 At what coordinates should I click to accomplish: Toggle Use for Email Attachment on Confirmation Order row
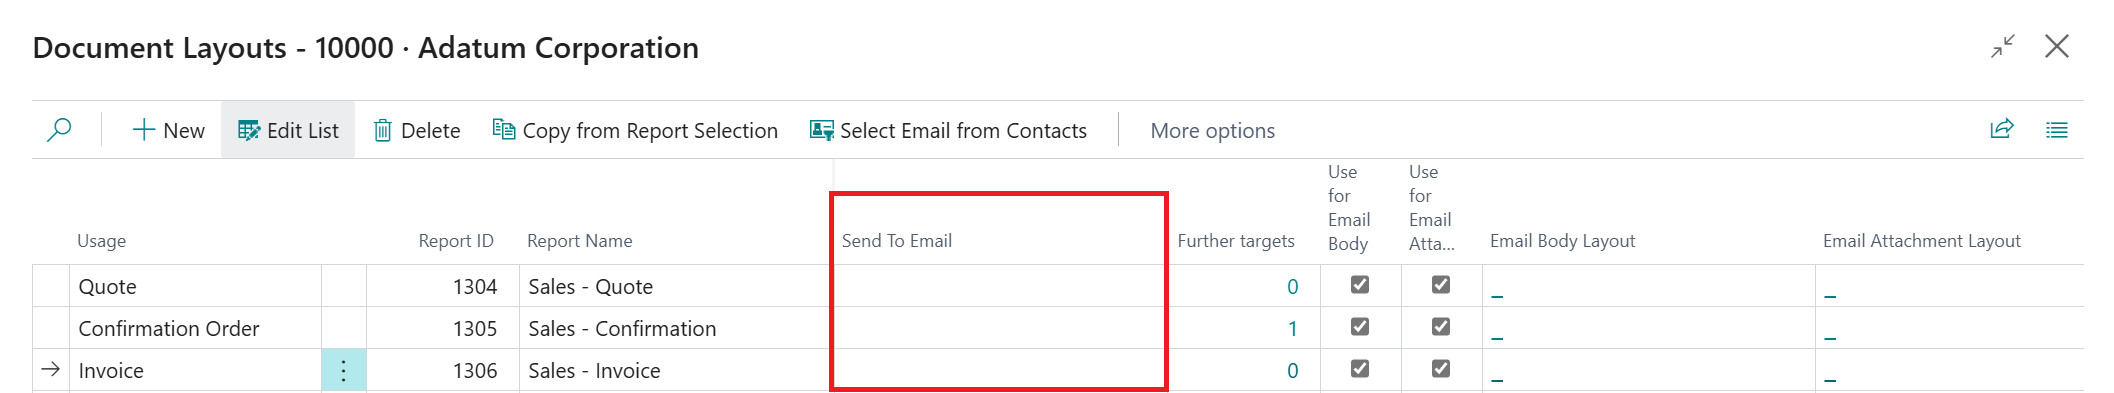1441,327
